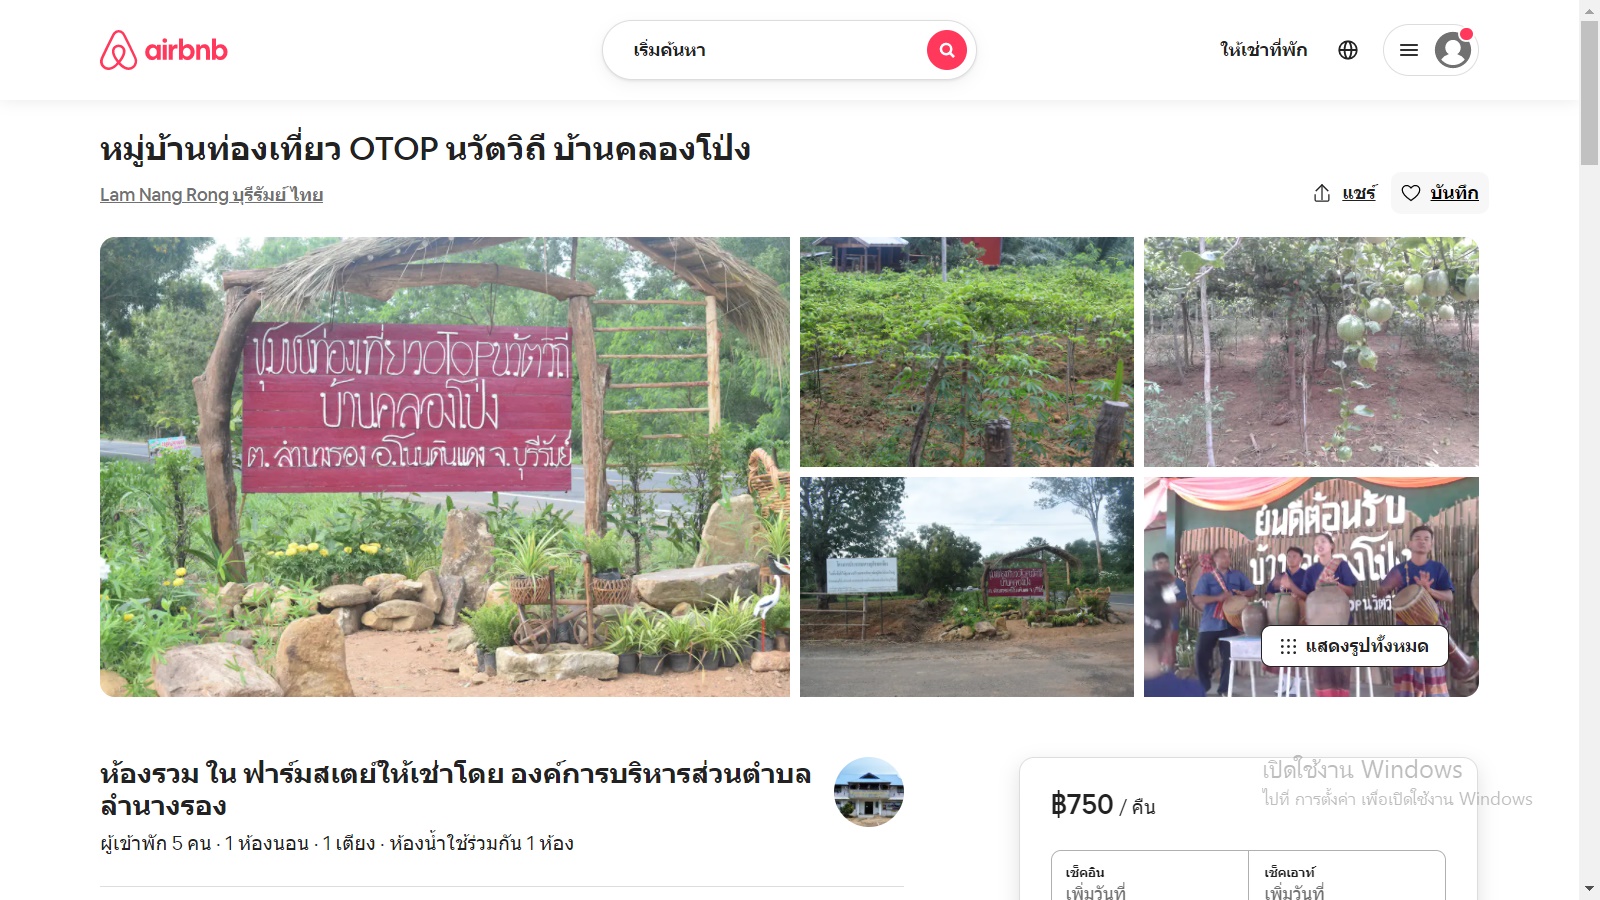Open the passion fruit vines photo
The height and width of the screenshot is (900, 1600).
coord(1311,352)
